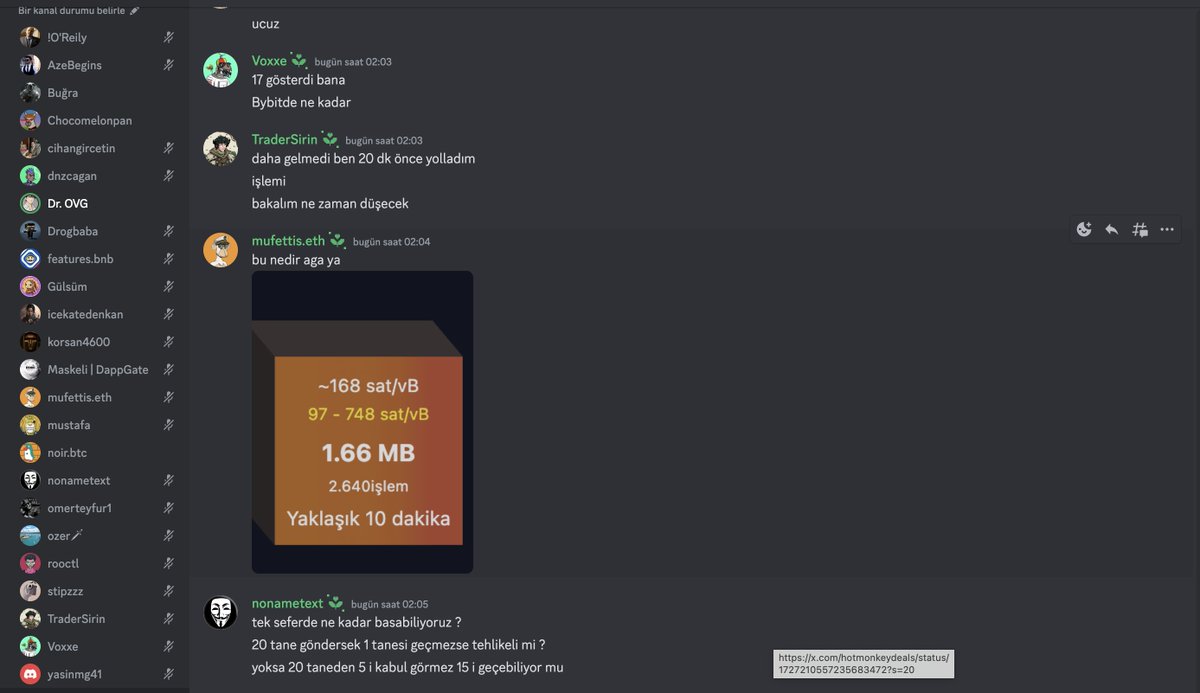Click the leaf role badge next to Voxxe

click(x=298, y=61)
